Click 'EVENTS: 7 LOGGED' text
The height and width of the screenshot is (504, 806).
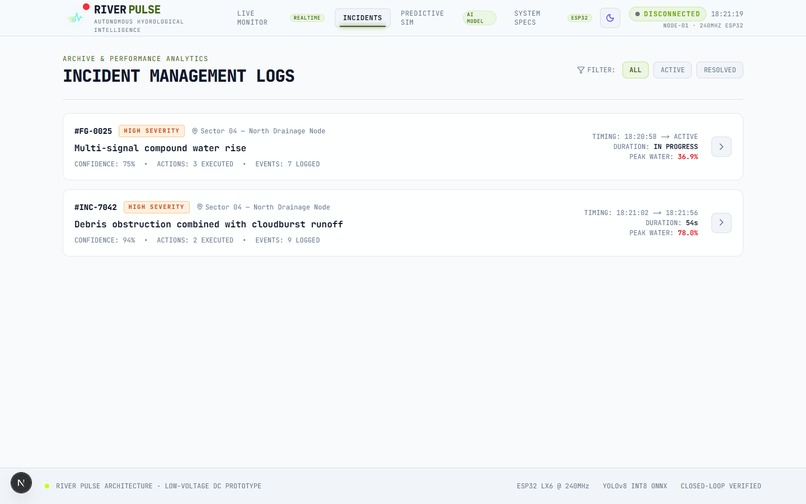[287, 164]
